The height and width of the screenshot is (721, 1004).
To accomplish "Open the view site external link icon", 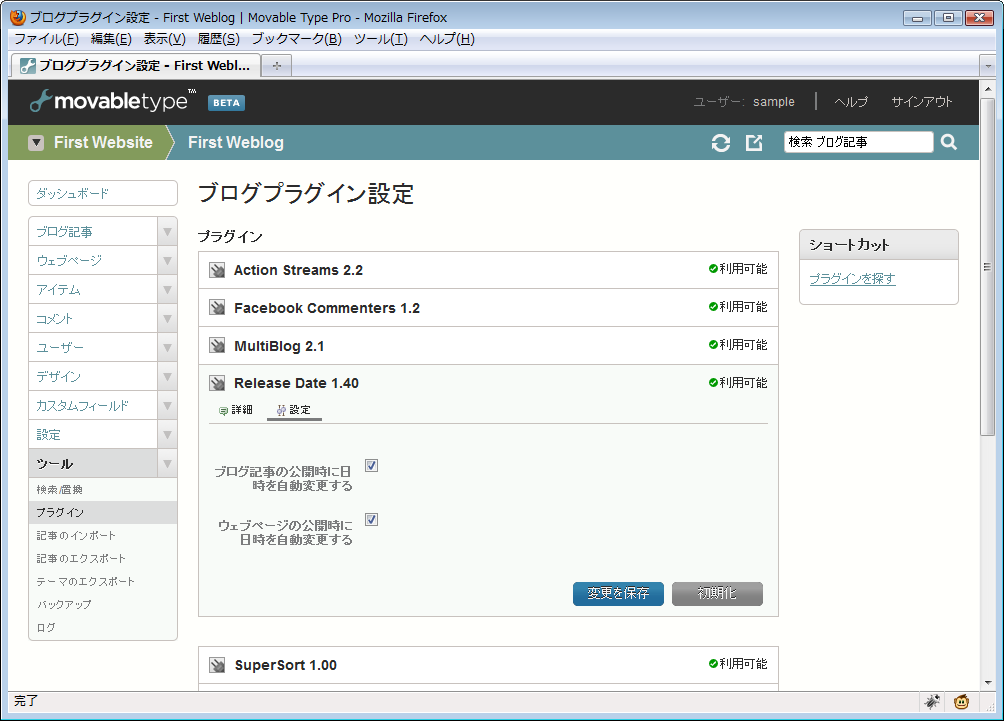I will point(754,143).
